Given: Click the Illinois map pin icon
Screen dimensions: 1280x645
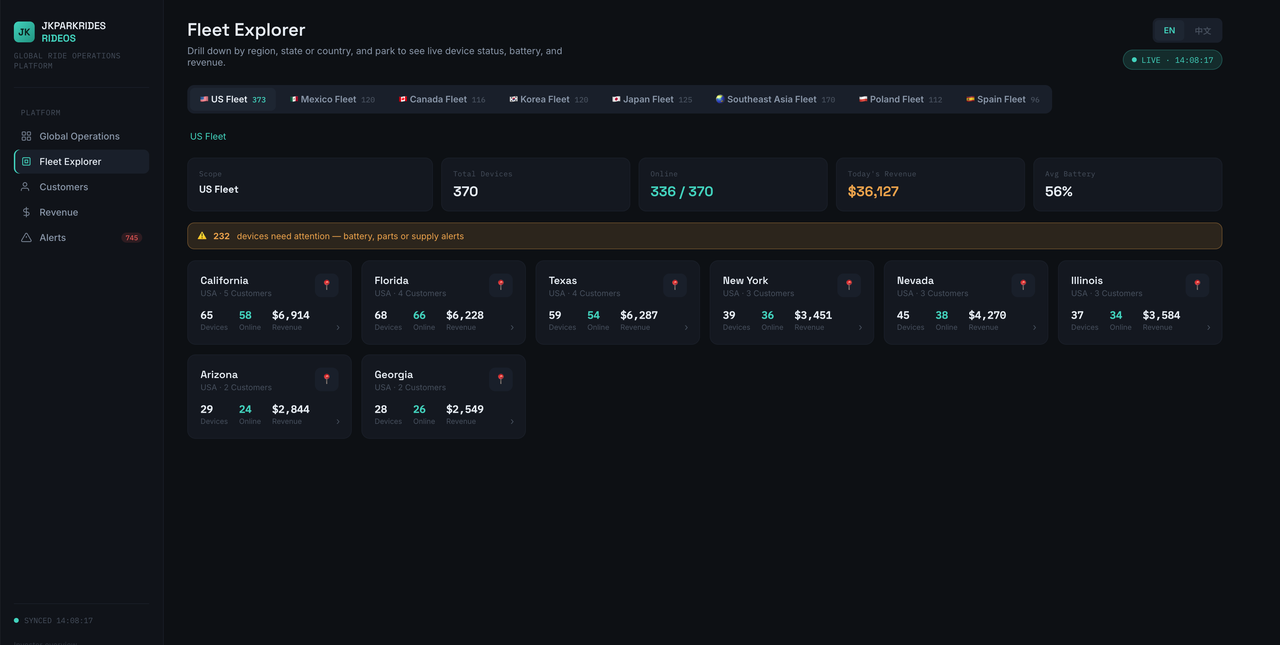Looking at the screenshot, I should pyautogui.click(x=1197, y=285).
